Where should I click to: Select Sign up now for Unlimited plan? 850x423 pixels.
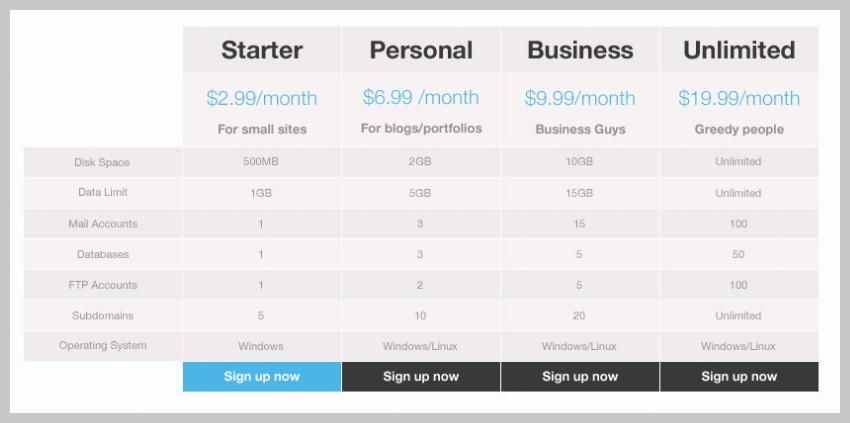tap(739, 377)
